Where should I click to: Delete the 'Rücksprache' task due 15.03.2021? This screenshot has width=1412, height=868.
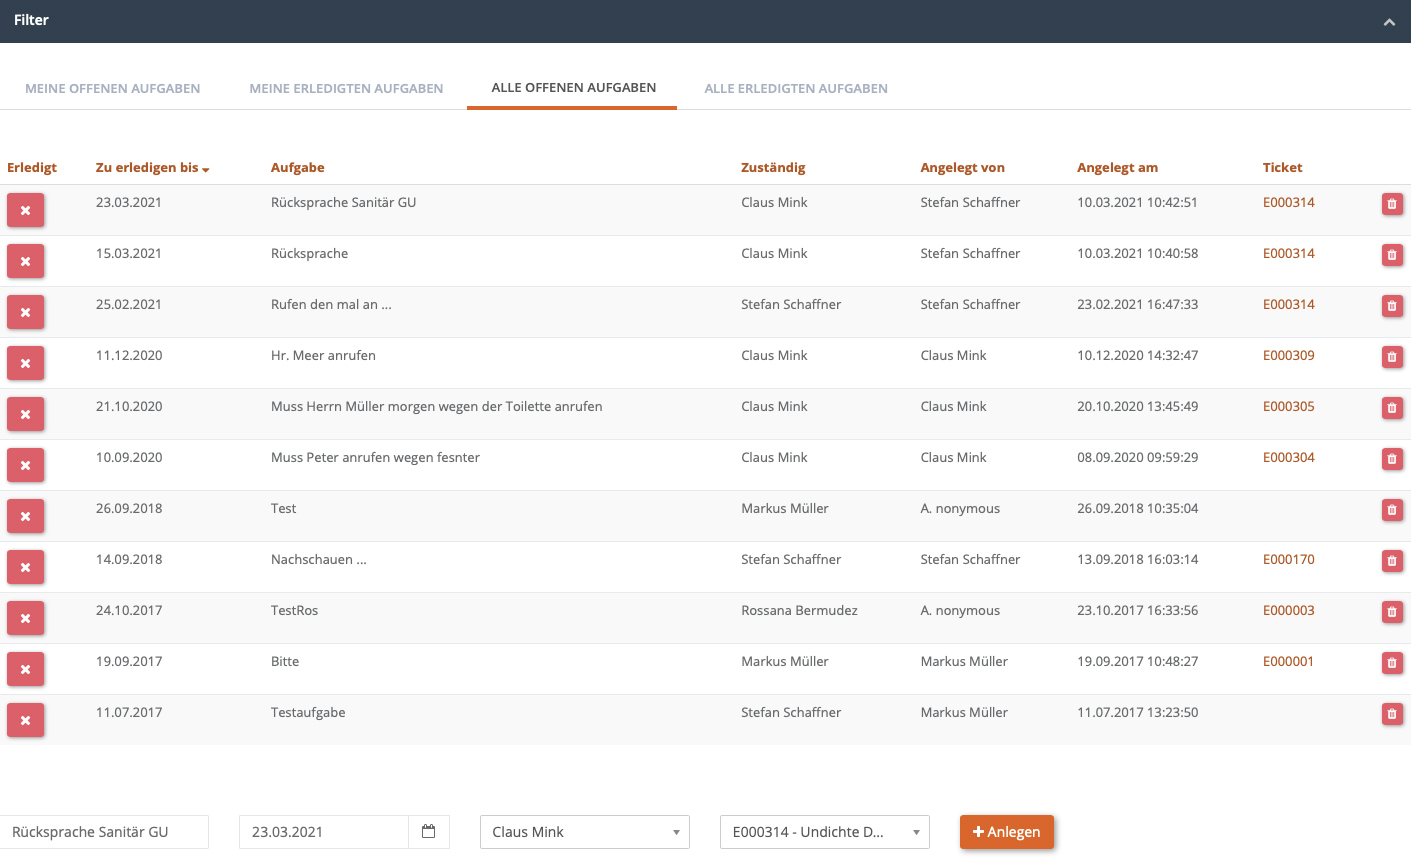click(x=1392, y=255)
